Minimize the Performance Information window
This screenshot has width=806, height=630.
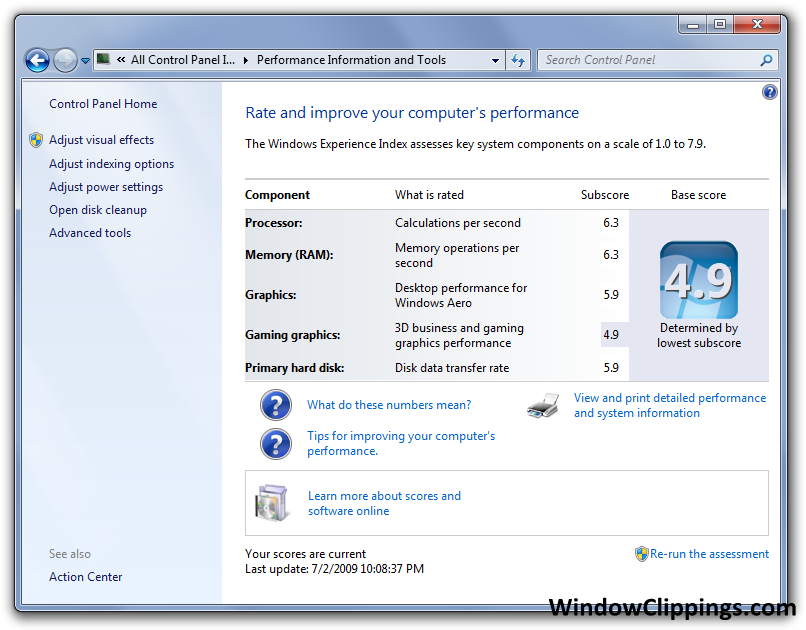pos(692,24)
